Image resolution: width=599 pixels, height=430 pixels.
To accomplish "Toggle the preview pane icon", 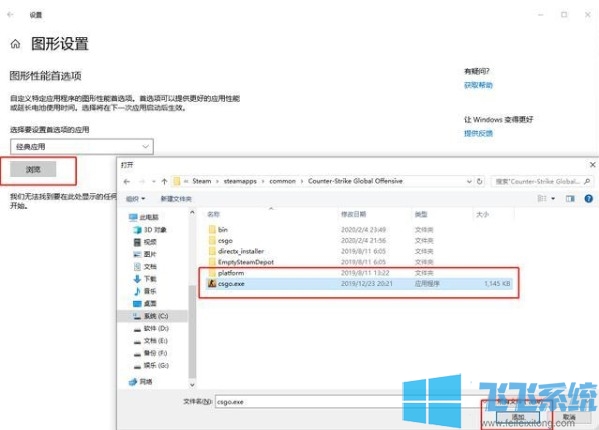I will pos(570,199).
